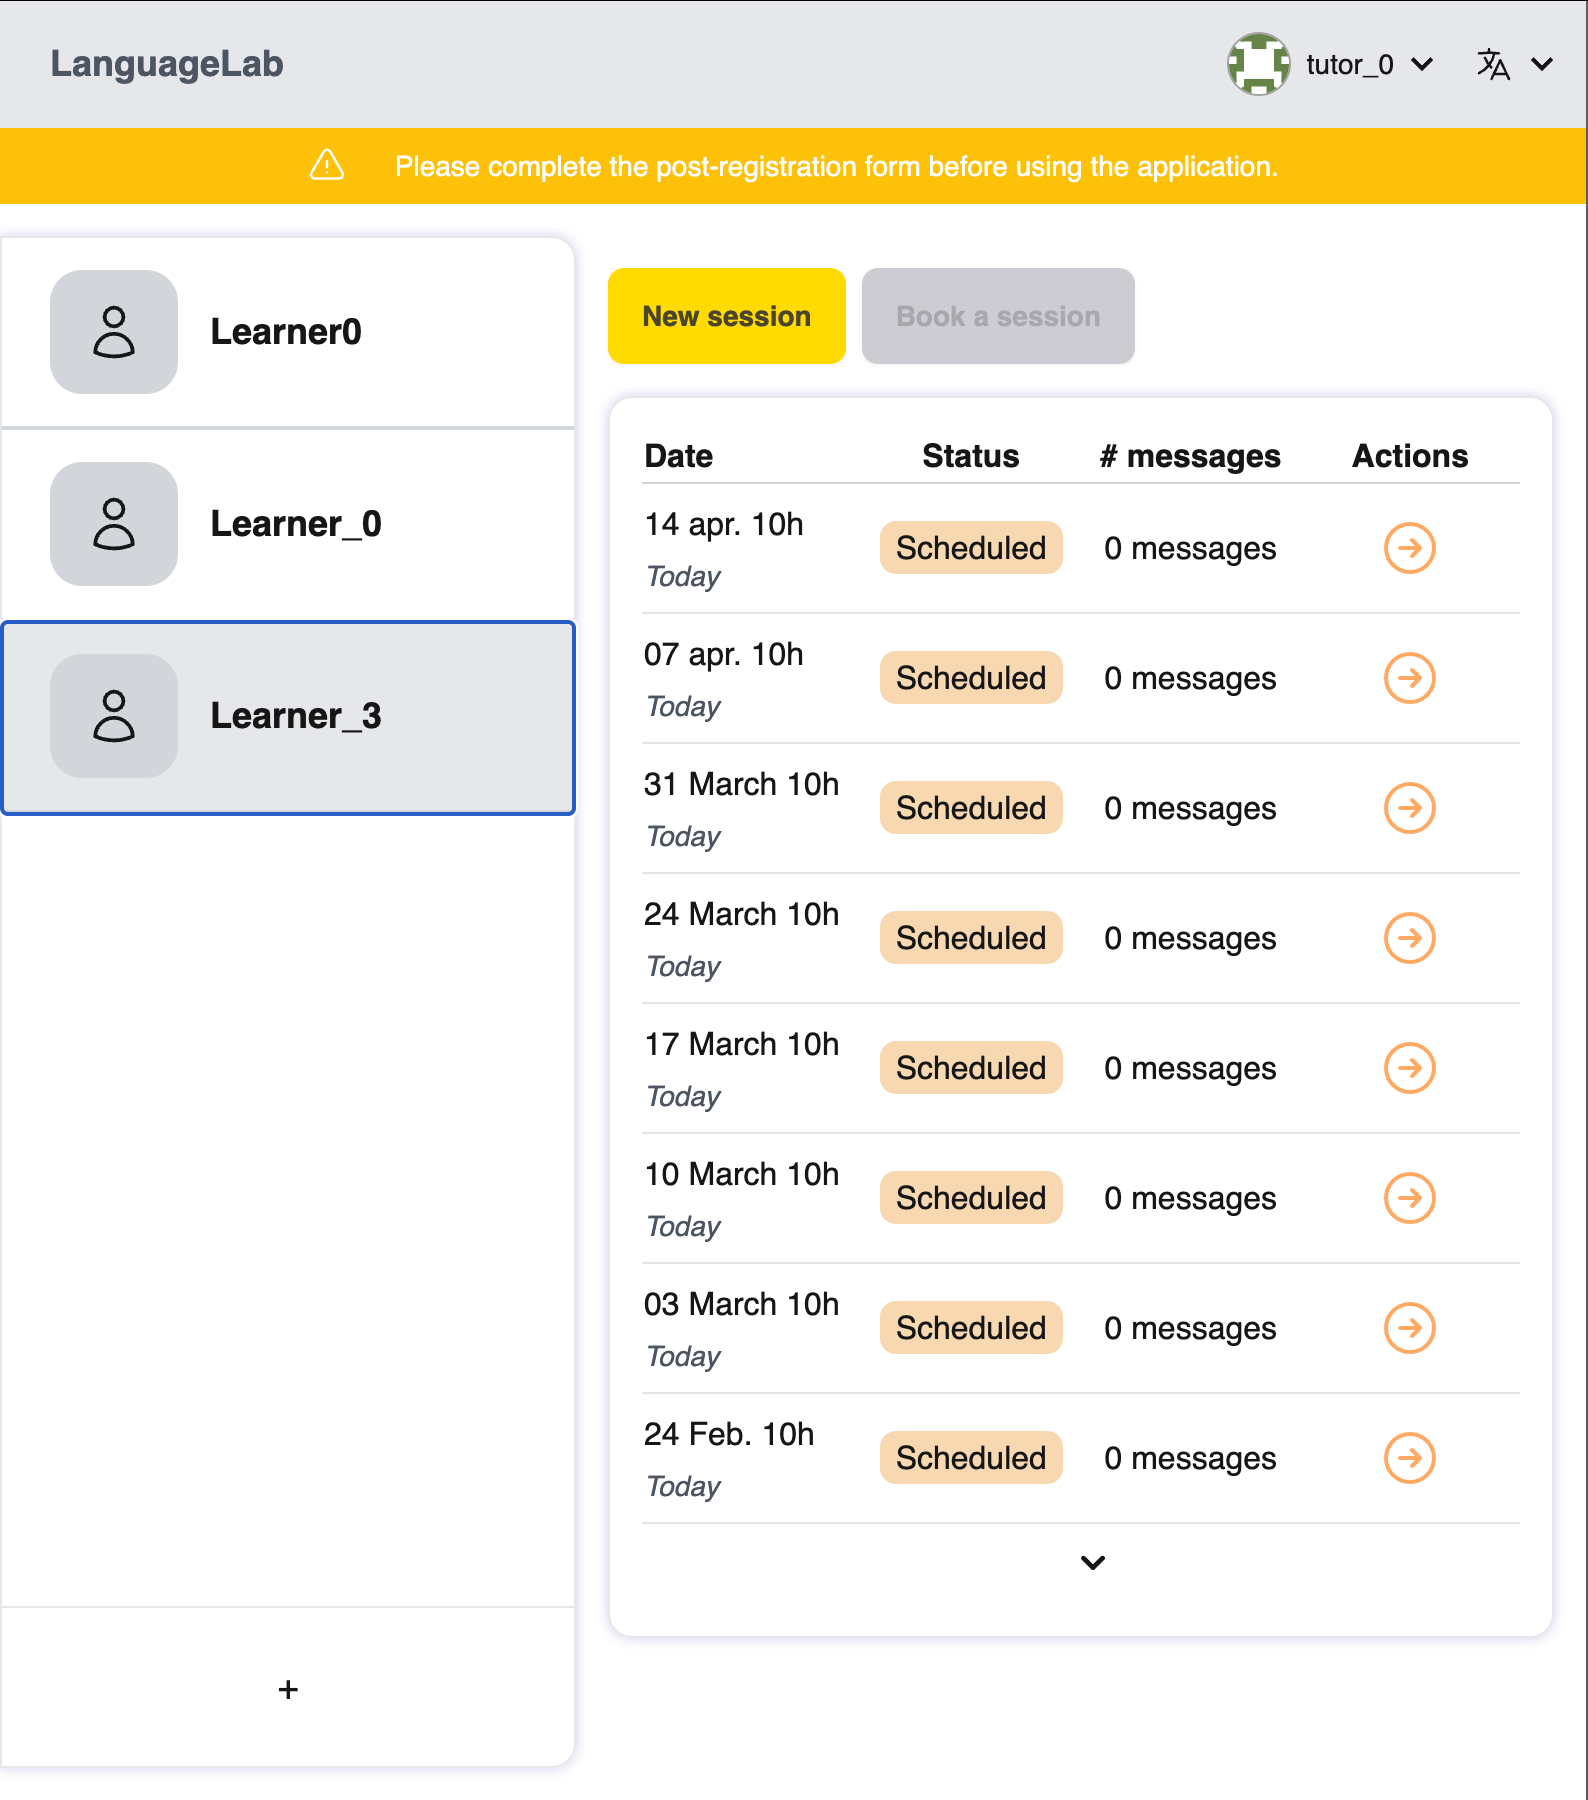Open the 24 Feb. 10h session arrow
The width and height of the screenshot is (1588, 1800).
pyautogui.click(x=1409, y=1458)
